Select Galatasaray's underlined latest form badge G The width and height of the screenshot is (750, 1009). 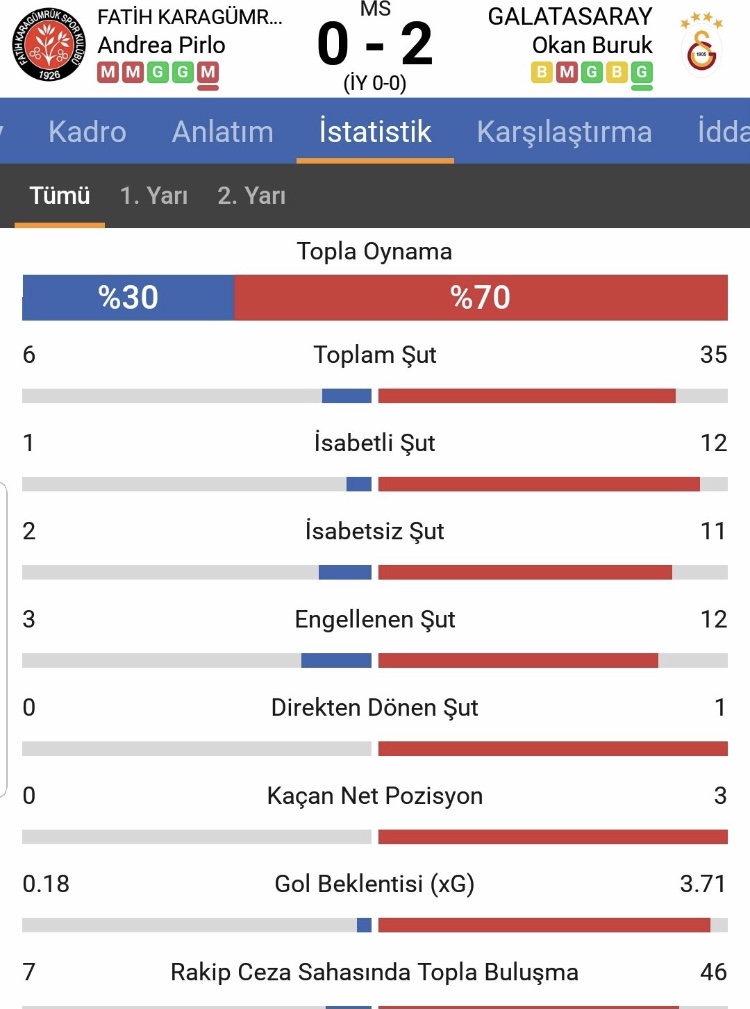[641, 73]
